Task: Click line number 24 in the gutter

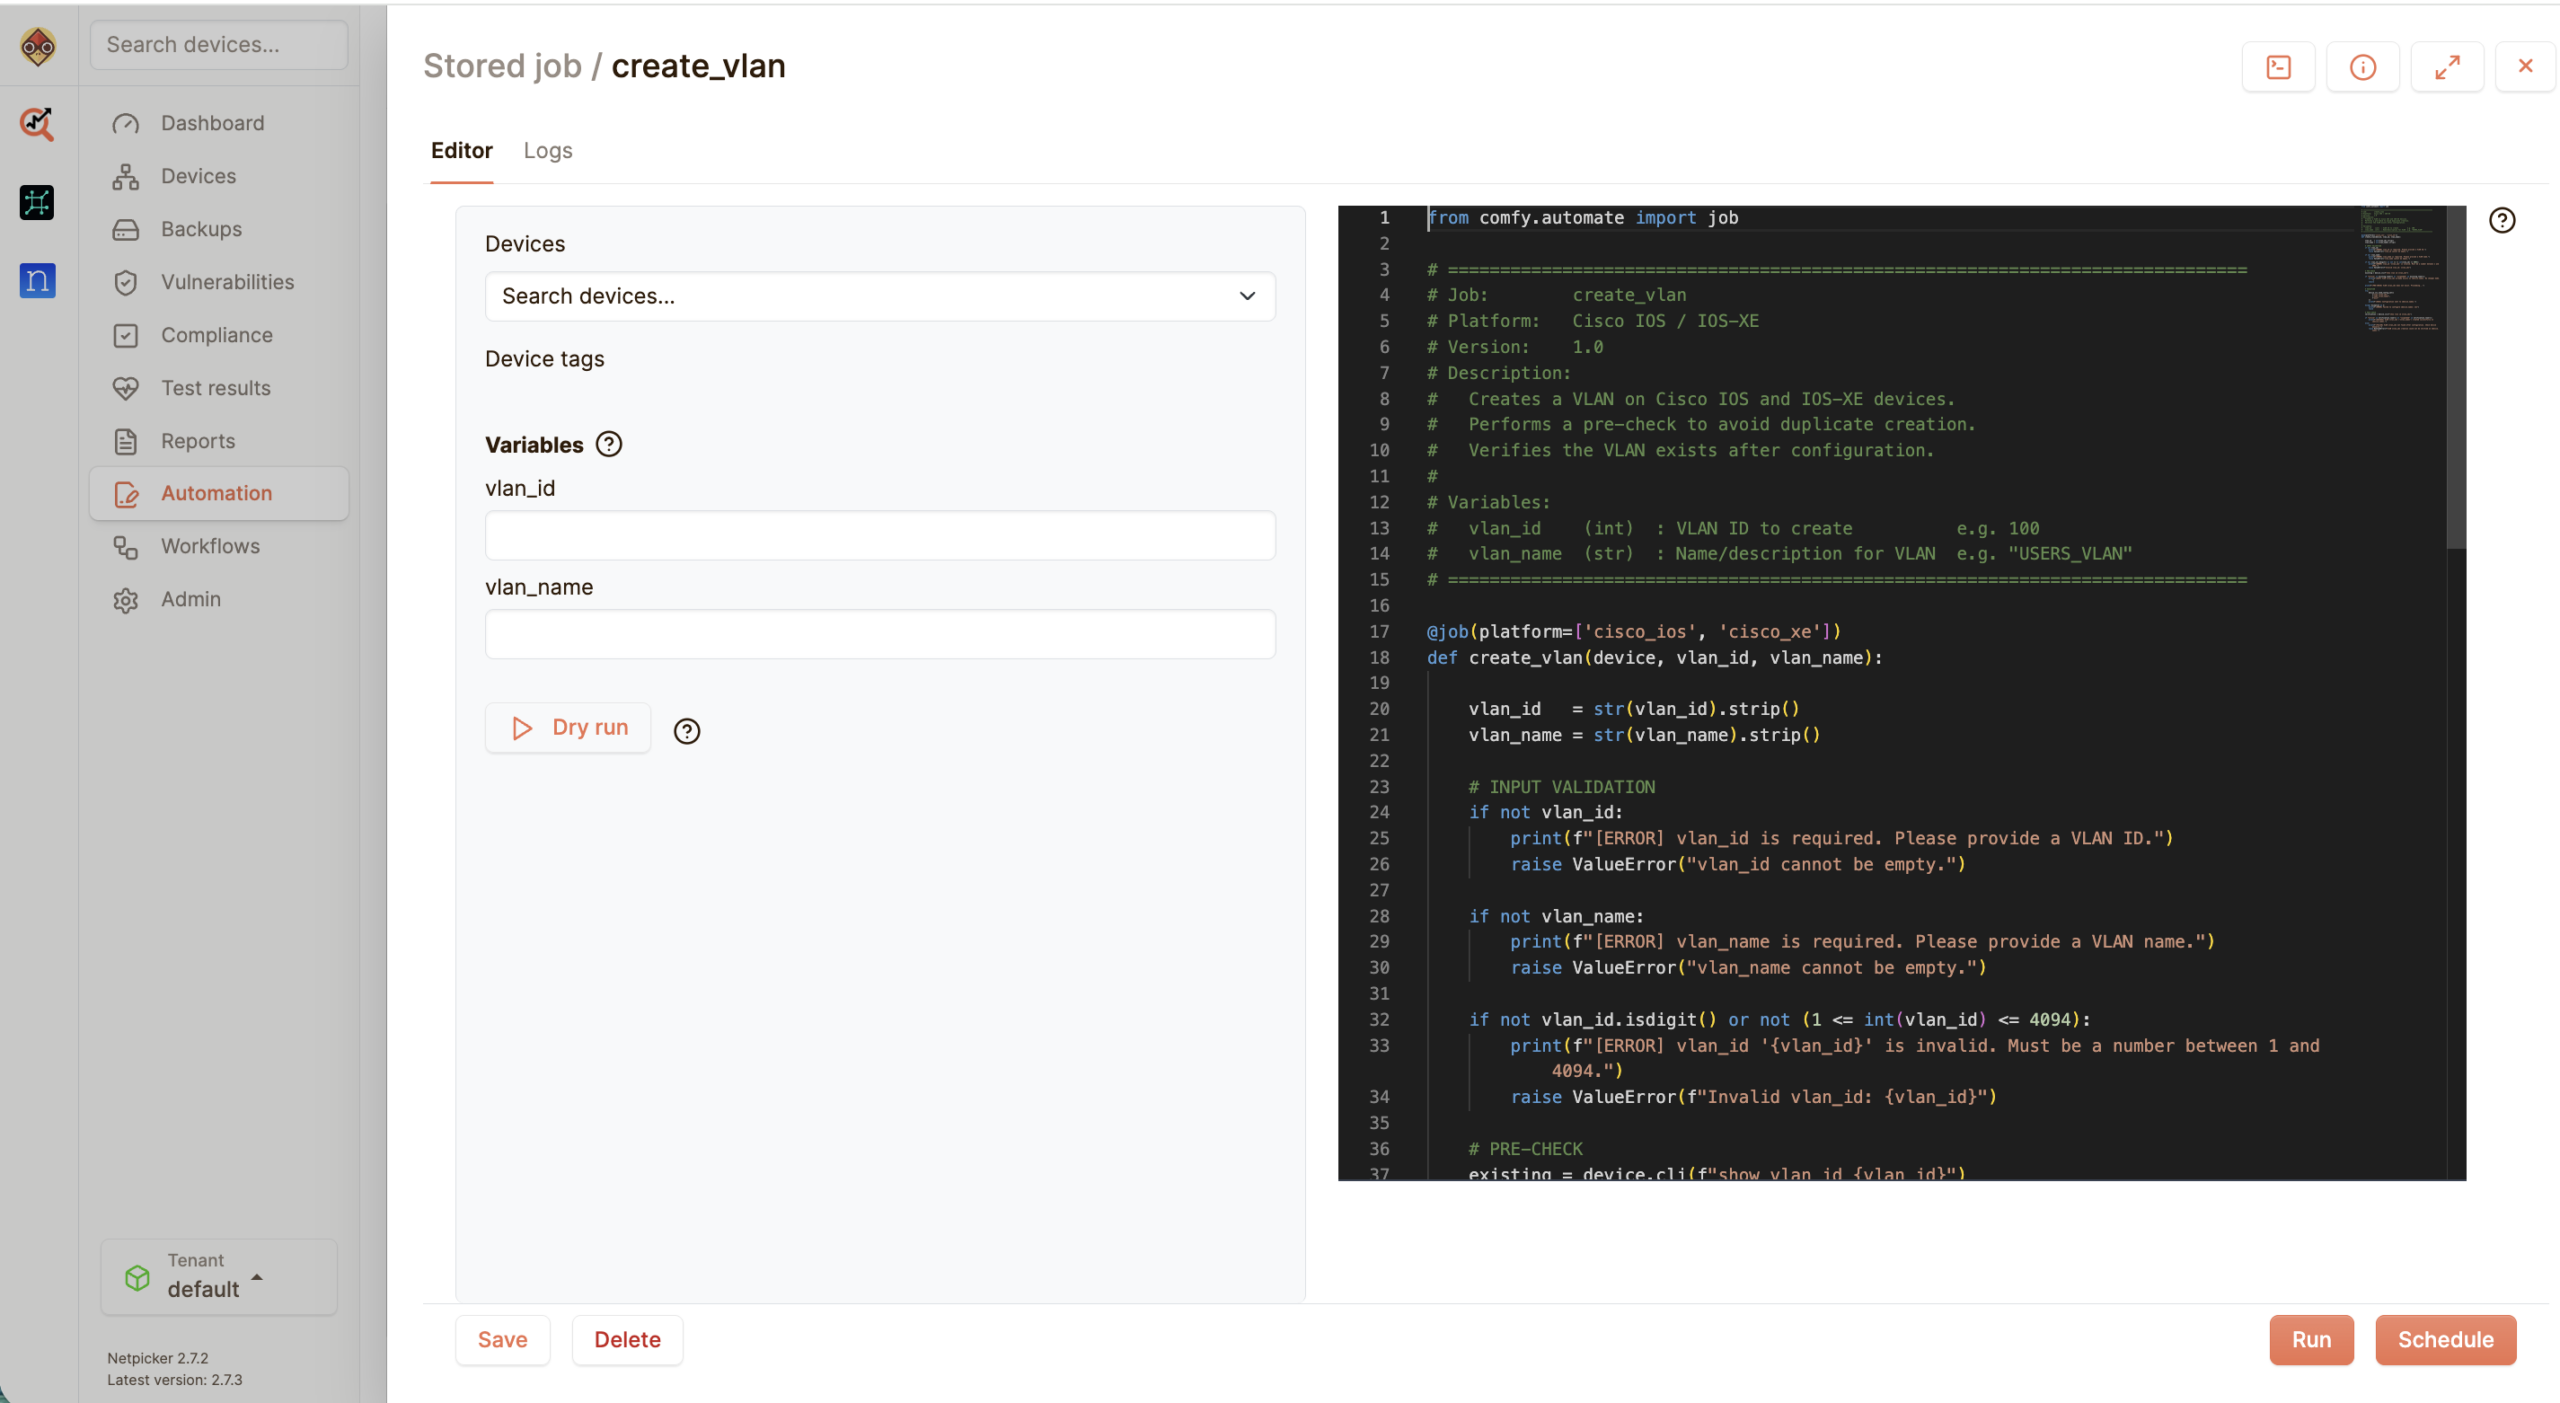Action: (1379, 813)
